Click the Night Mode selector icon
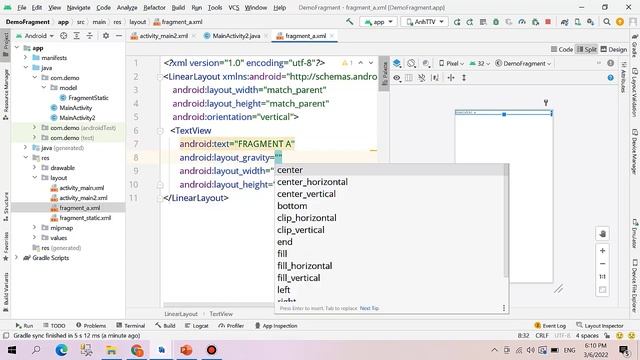 426,63
